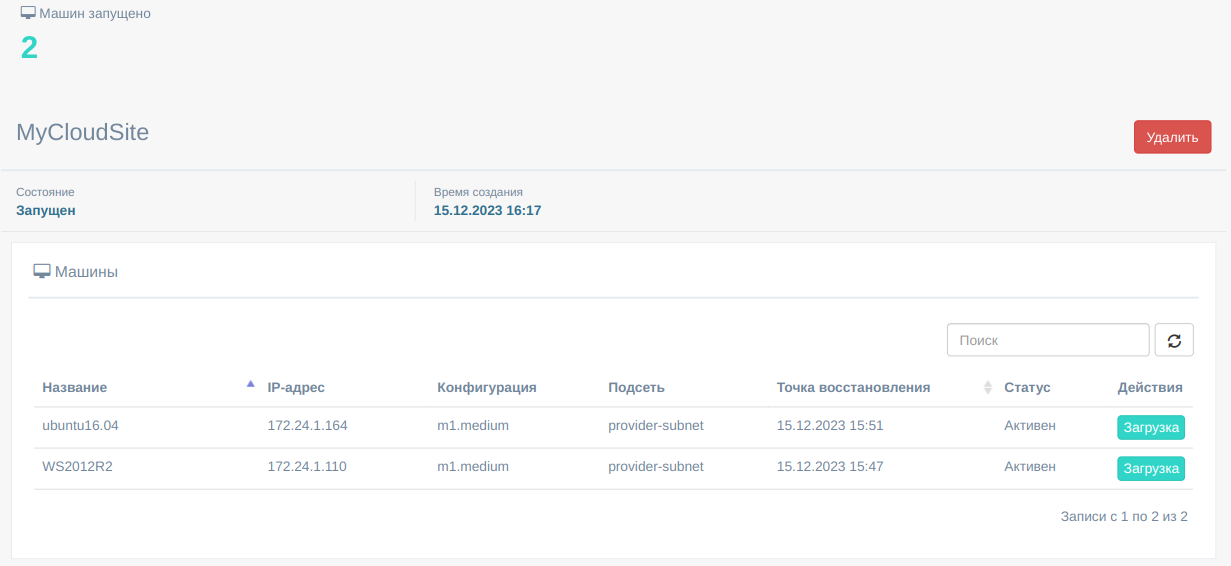This screenshot has width=1231, height=566.
Task: Click the Название column header
Action: 74,387
